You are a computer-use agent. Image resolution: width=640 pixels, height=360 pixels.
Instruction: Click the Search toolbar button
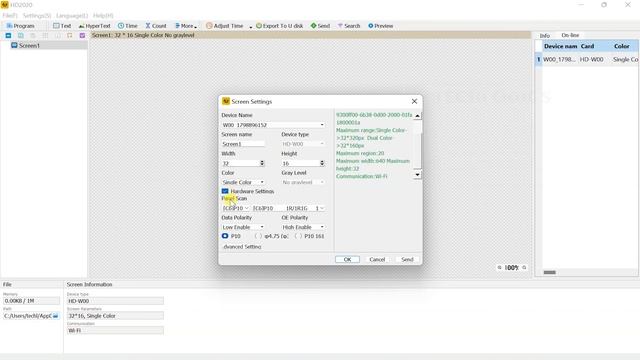pyautogui.click(x=349, y=26)
